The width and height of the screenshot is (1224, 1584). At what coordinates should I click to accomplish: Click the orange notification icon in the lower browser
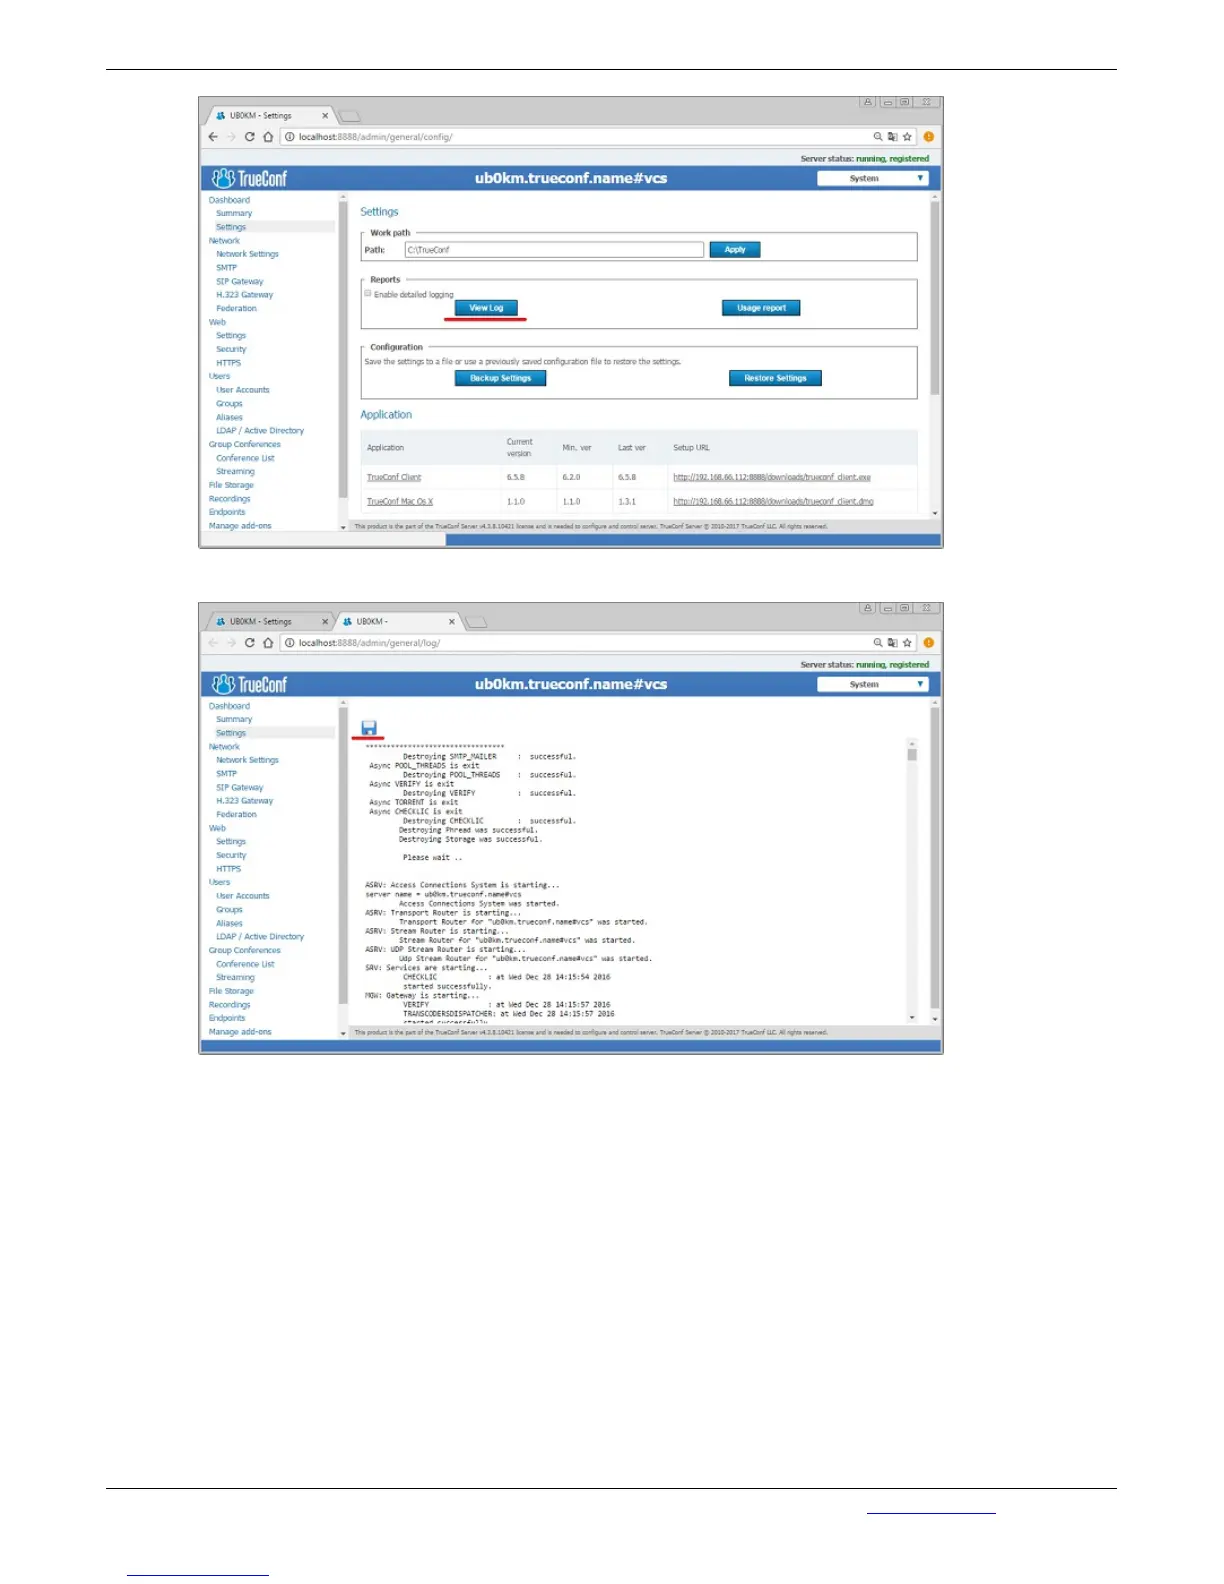929,643
